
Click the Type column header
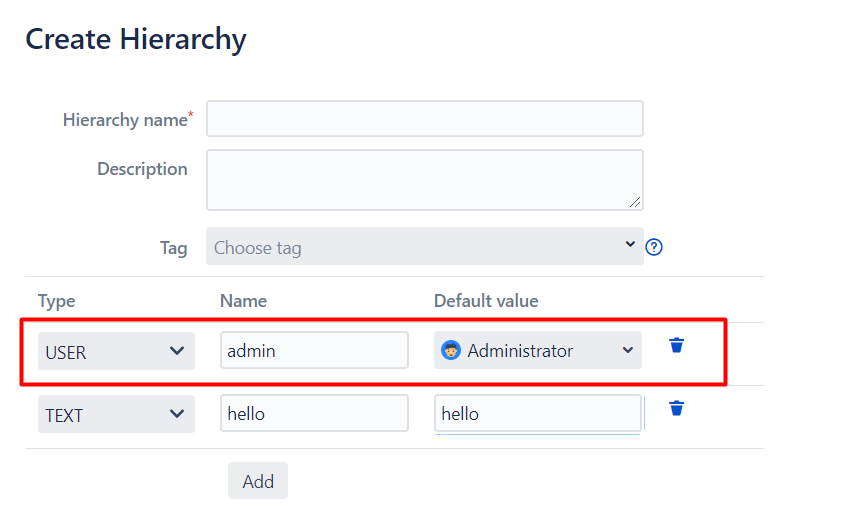(57, 301)
